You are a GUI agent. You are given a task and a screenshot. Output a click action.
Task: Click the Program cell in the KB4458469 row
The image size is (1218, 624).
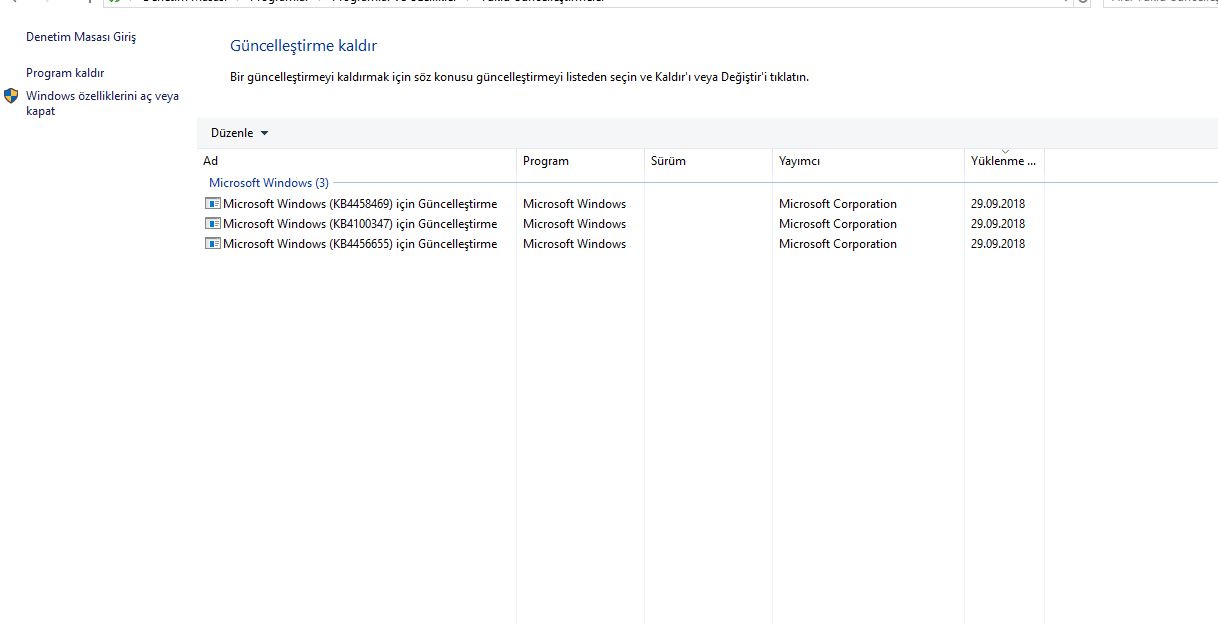574,203
